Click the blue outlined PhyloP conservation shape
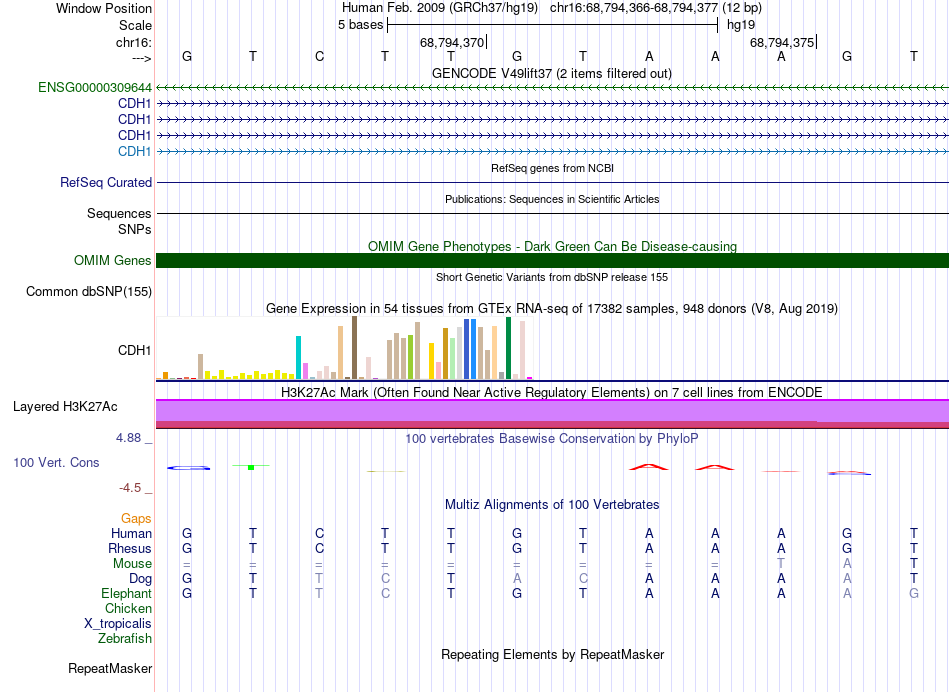This screenshot has width=950, height=692. (x=188, y=467)
